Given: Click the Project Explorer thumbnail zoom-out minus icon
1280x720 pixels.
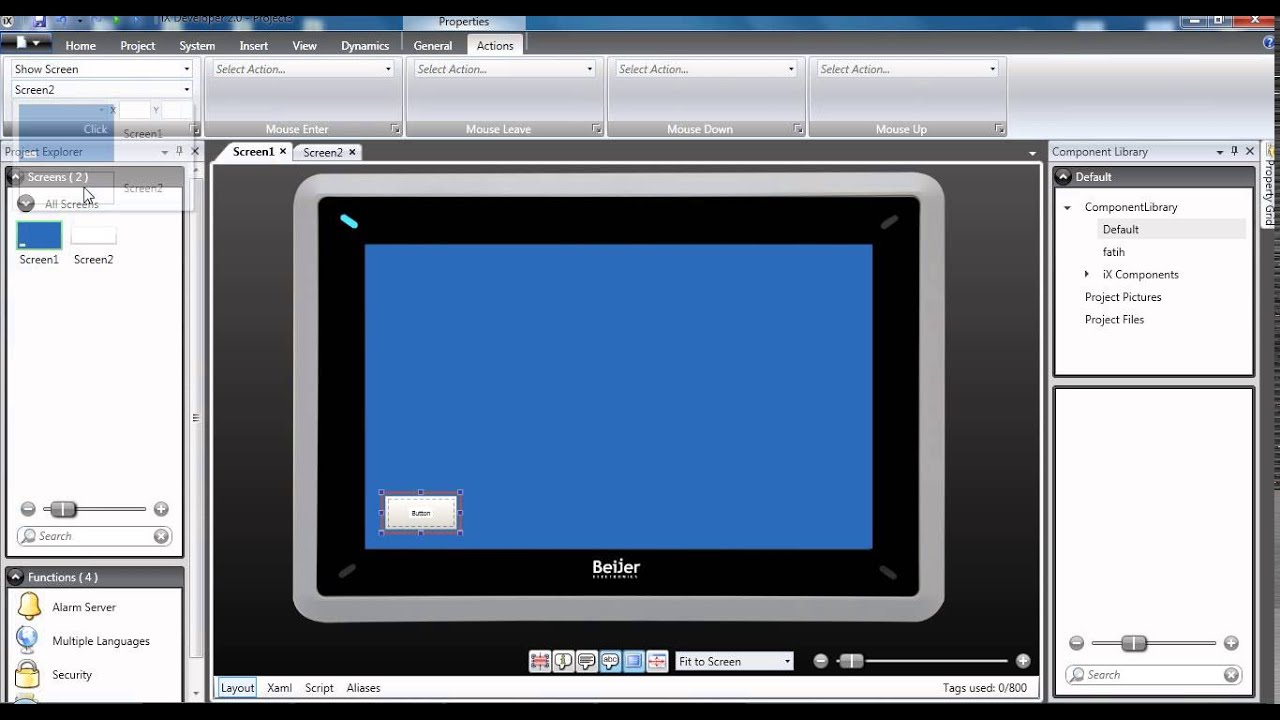Looking at the screenshot, I should tap(28, 509).
